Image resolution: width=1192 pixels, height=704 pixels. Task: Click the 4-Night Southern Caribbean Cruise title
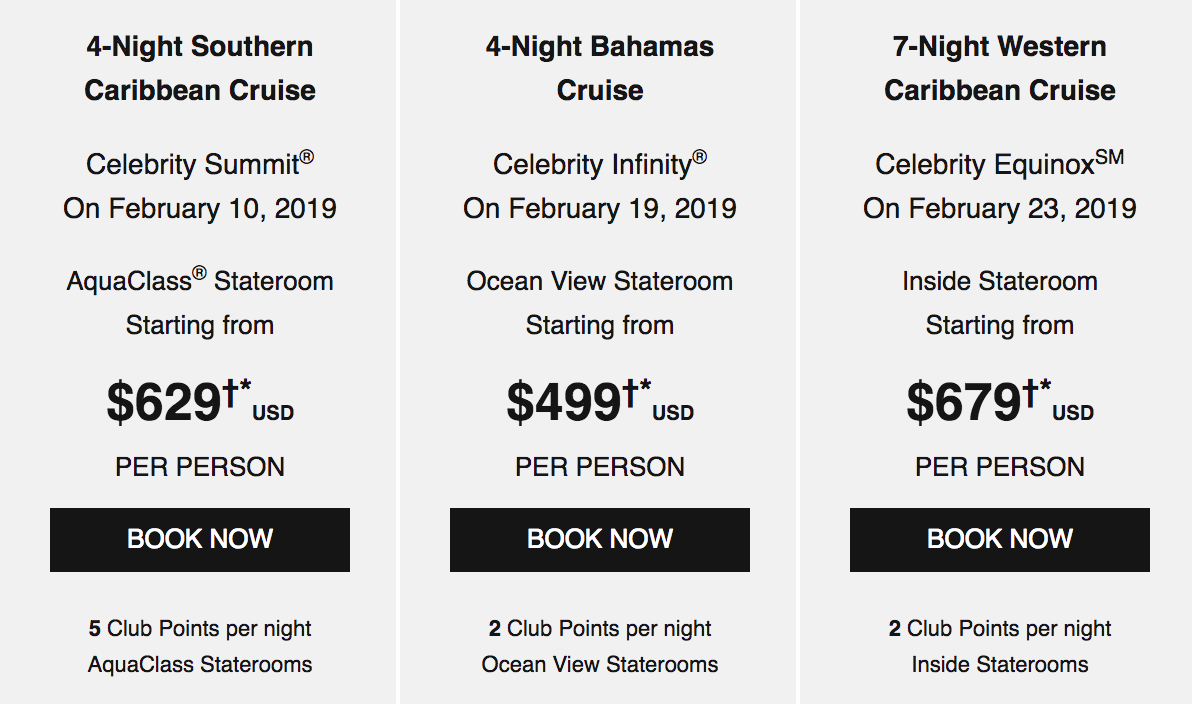click(200, 68)
